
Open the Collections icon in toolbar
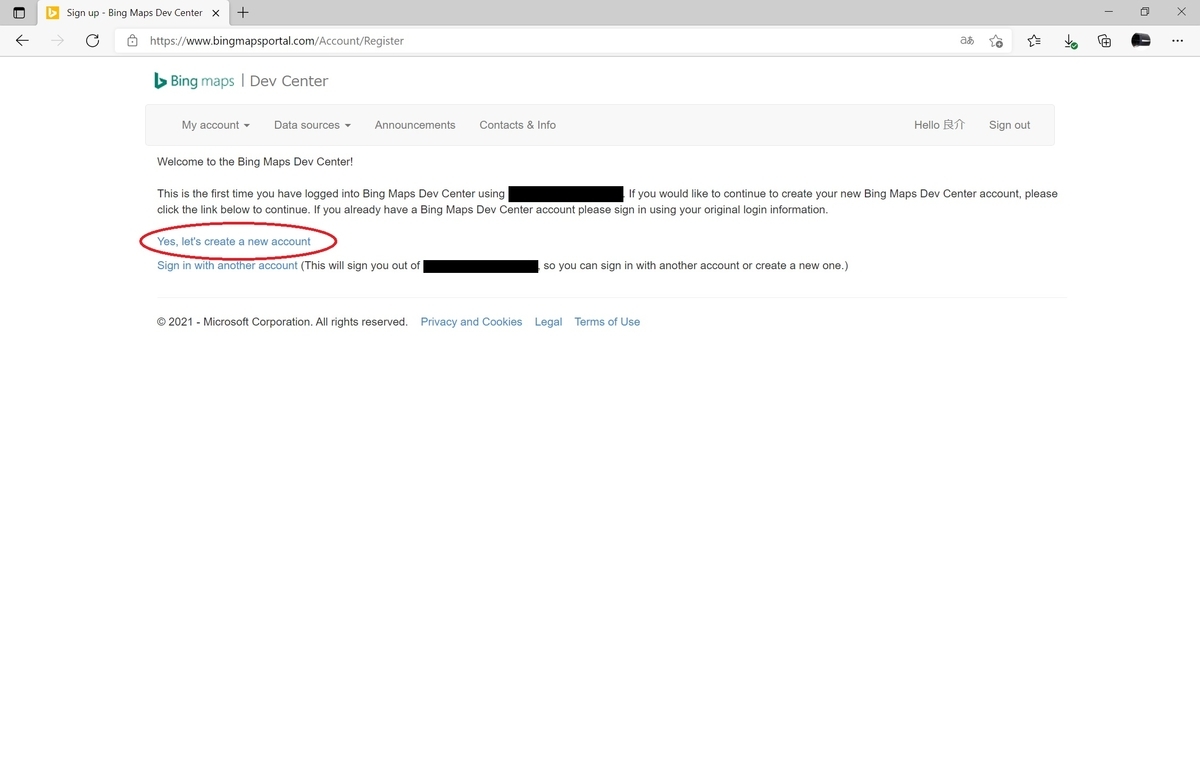[x=1104, y=41]
